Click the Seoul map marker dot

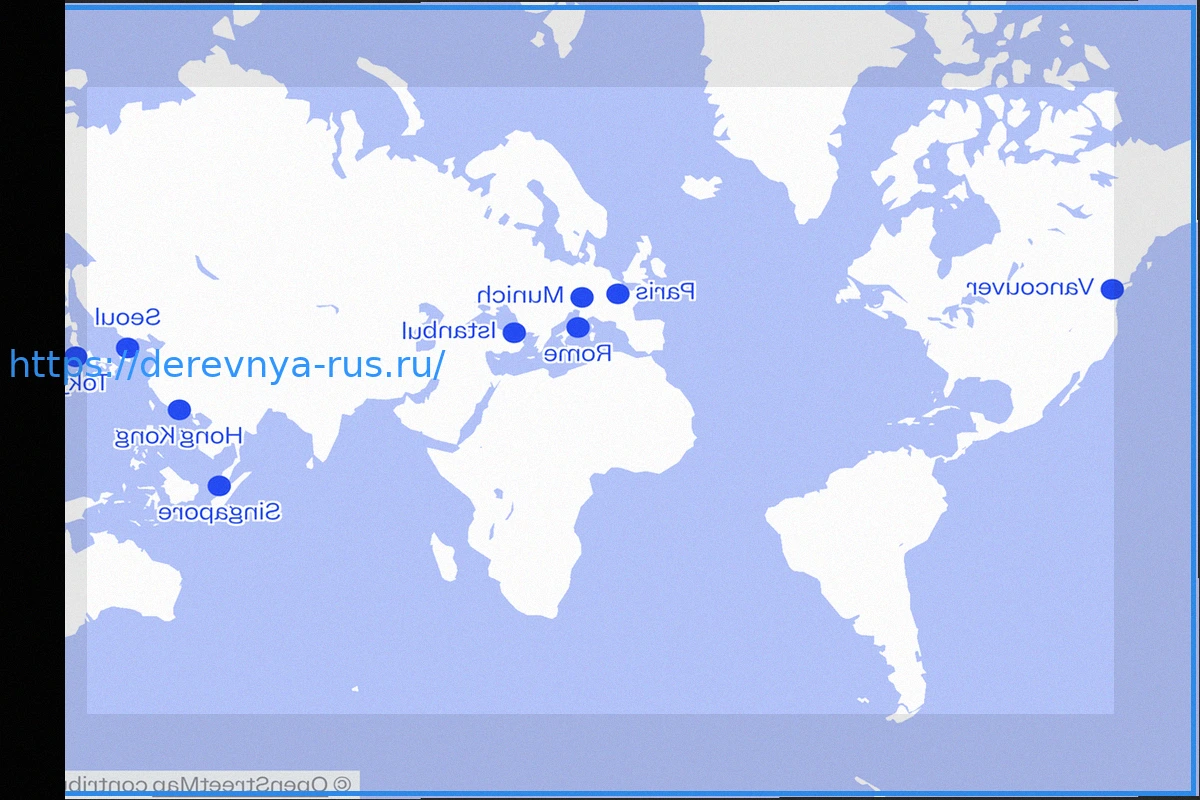click(127, 348)
